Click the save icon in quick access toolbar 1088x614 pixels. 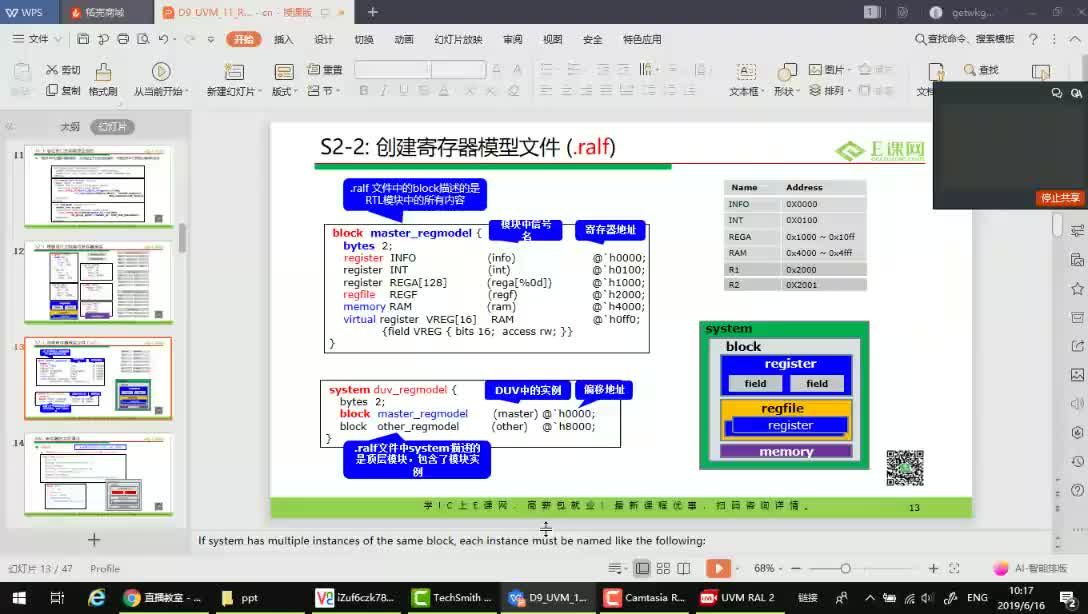[83, 39]
